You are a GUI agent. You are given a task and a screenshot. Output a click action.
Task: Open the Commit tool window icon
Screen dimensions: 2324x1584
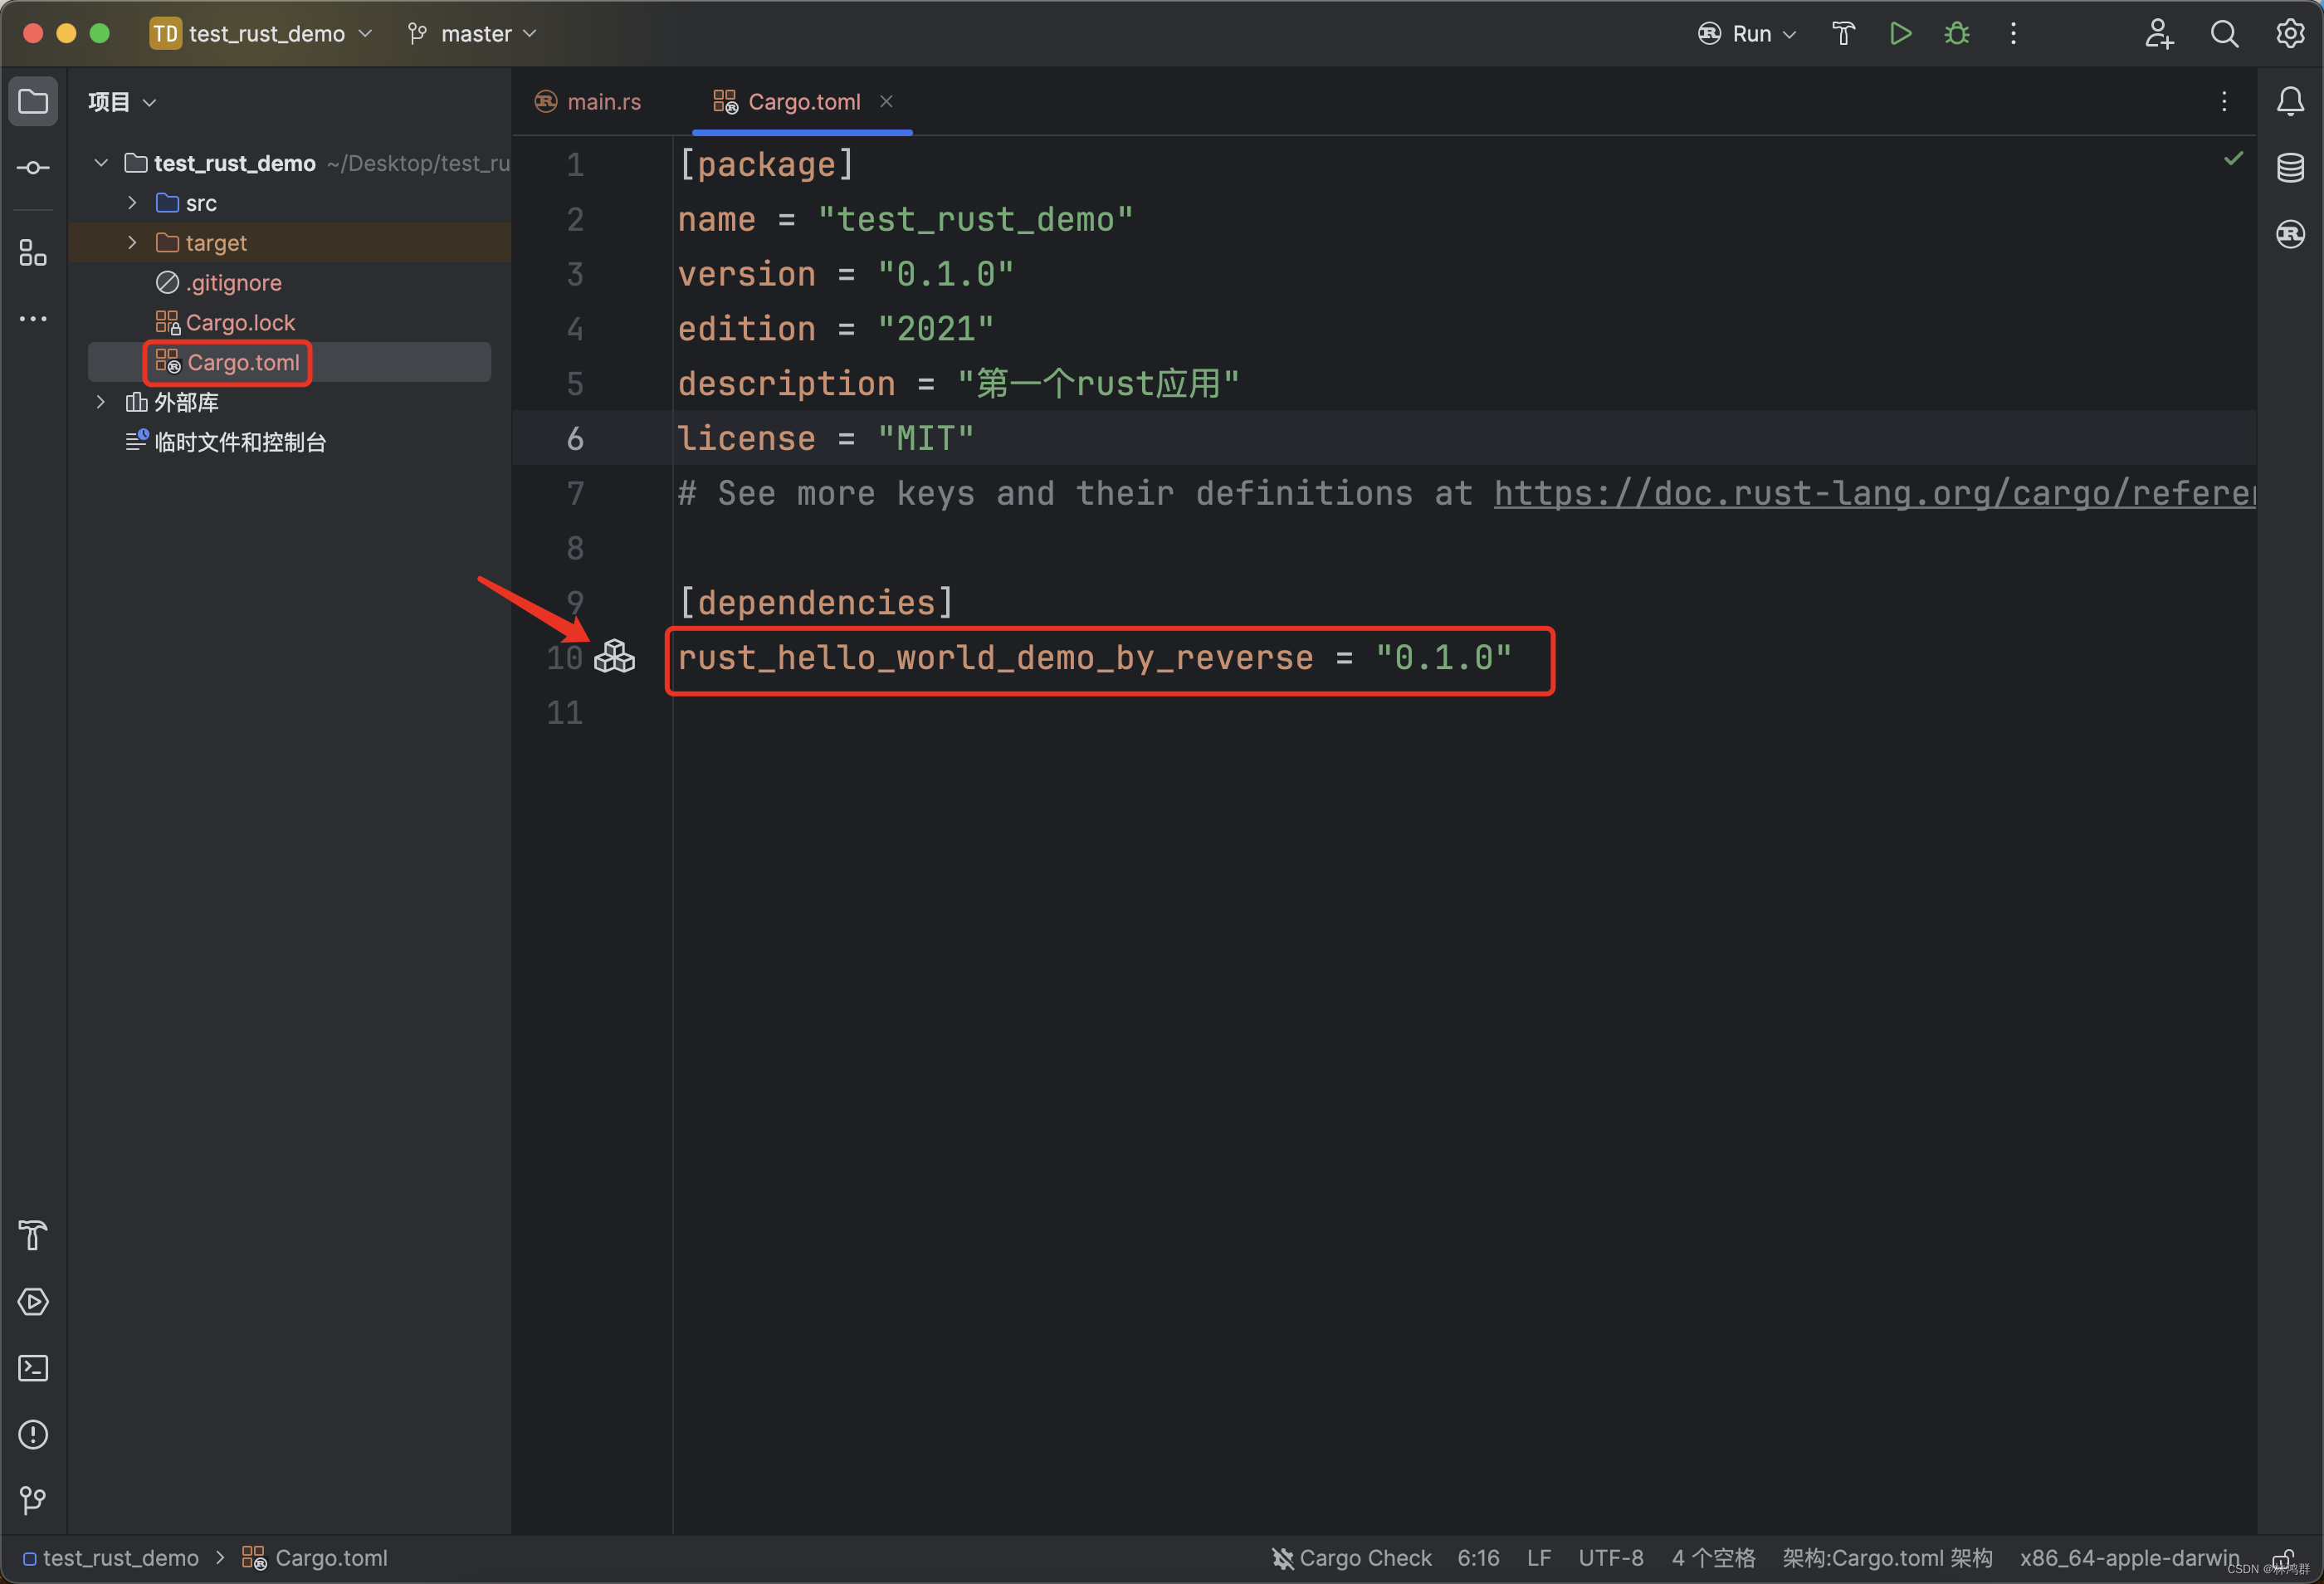pos(33,168)
